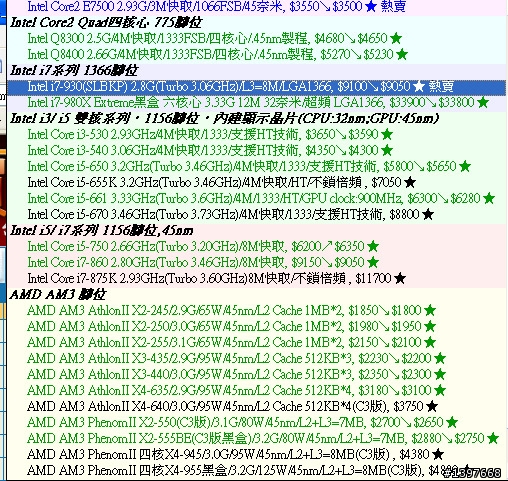
Task: Select AMD AthlonII X2-255 3.1G entry
Action: [256, 342]
